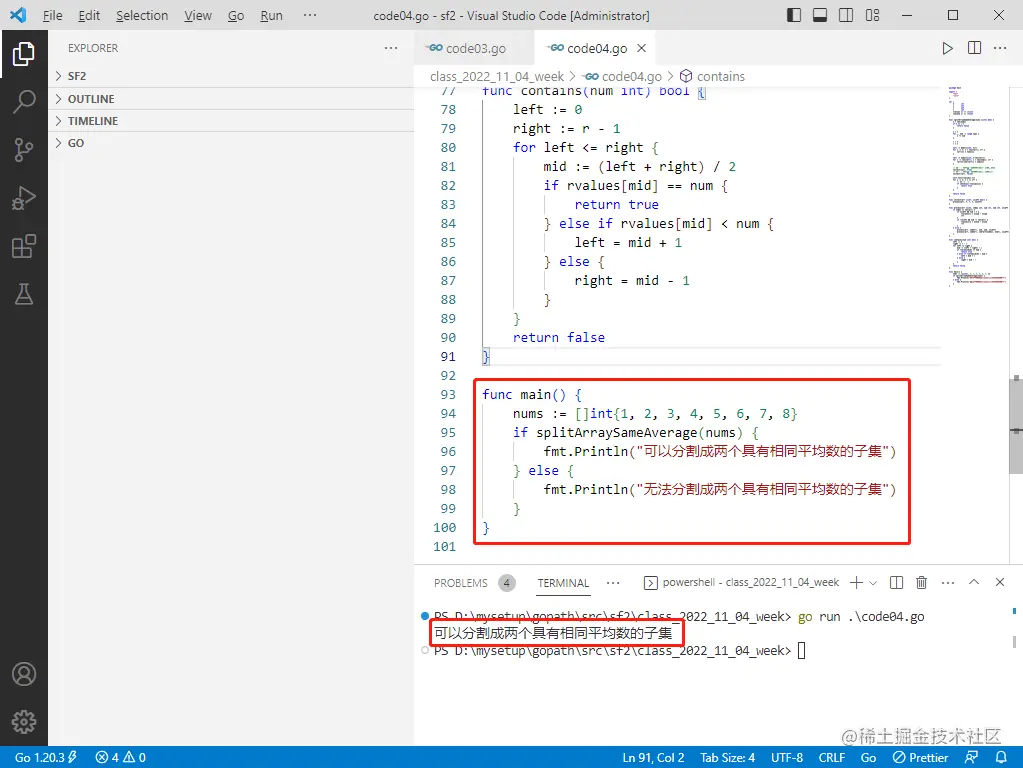This screenshot has width=1023, height=768.
Task: Toggle Panel visibility from title bar
Action: tap(820, 15)
